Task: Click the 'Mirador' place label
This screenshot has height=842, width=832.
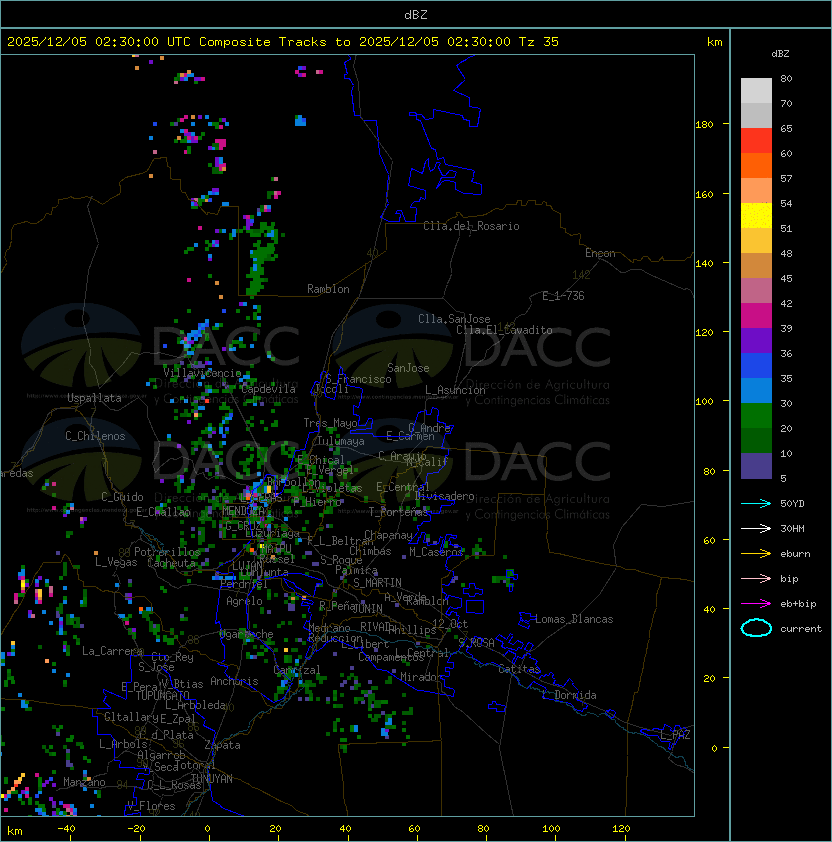Action: 421,677
